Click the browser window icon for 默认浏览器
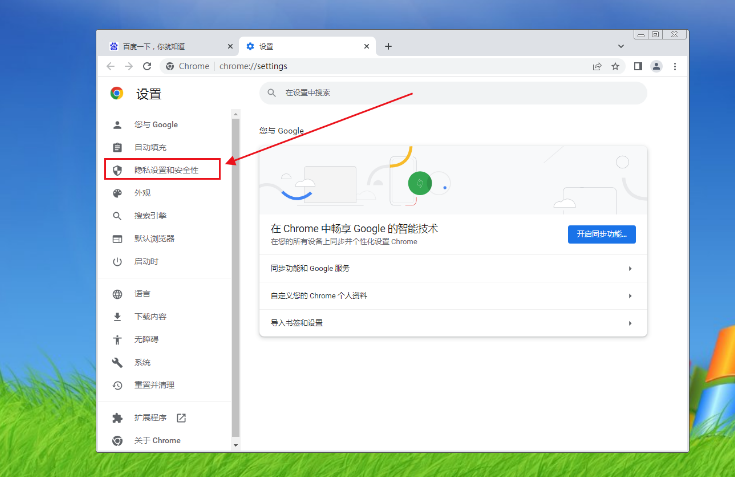The image size is (735, 477). [x=117, y=239]
